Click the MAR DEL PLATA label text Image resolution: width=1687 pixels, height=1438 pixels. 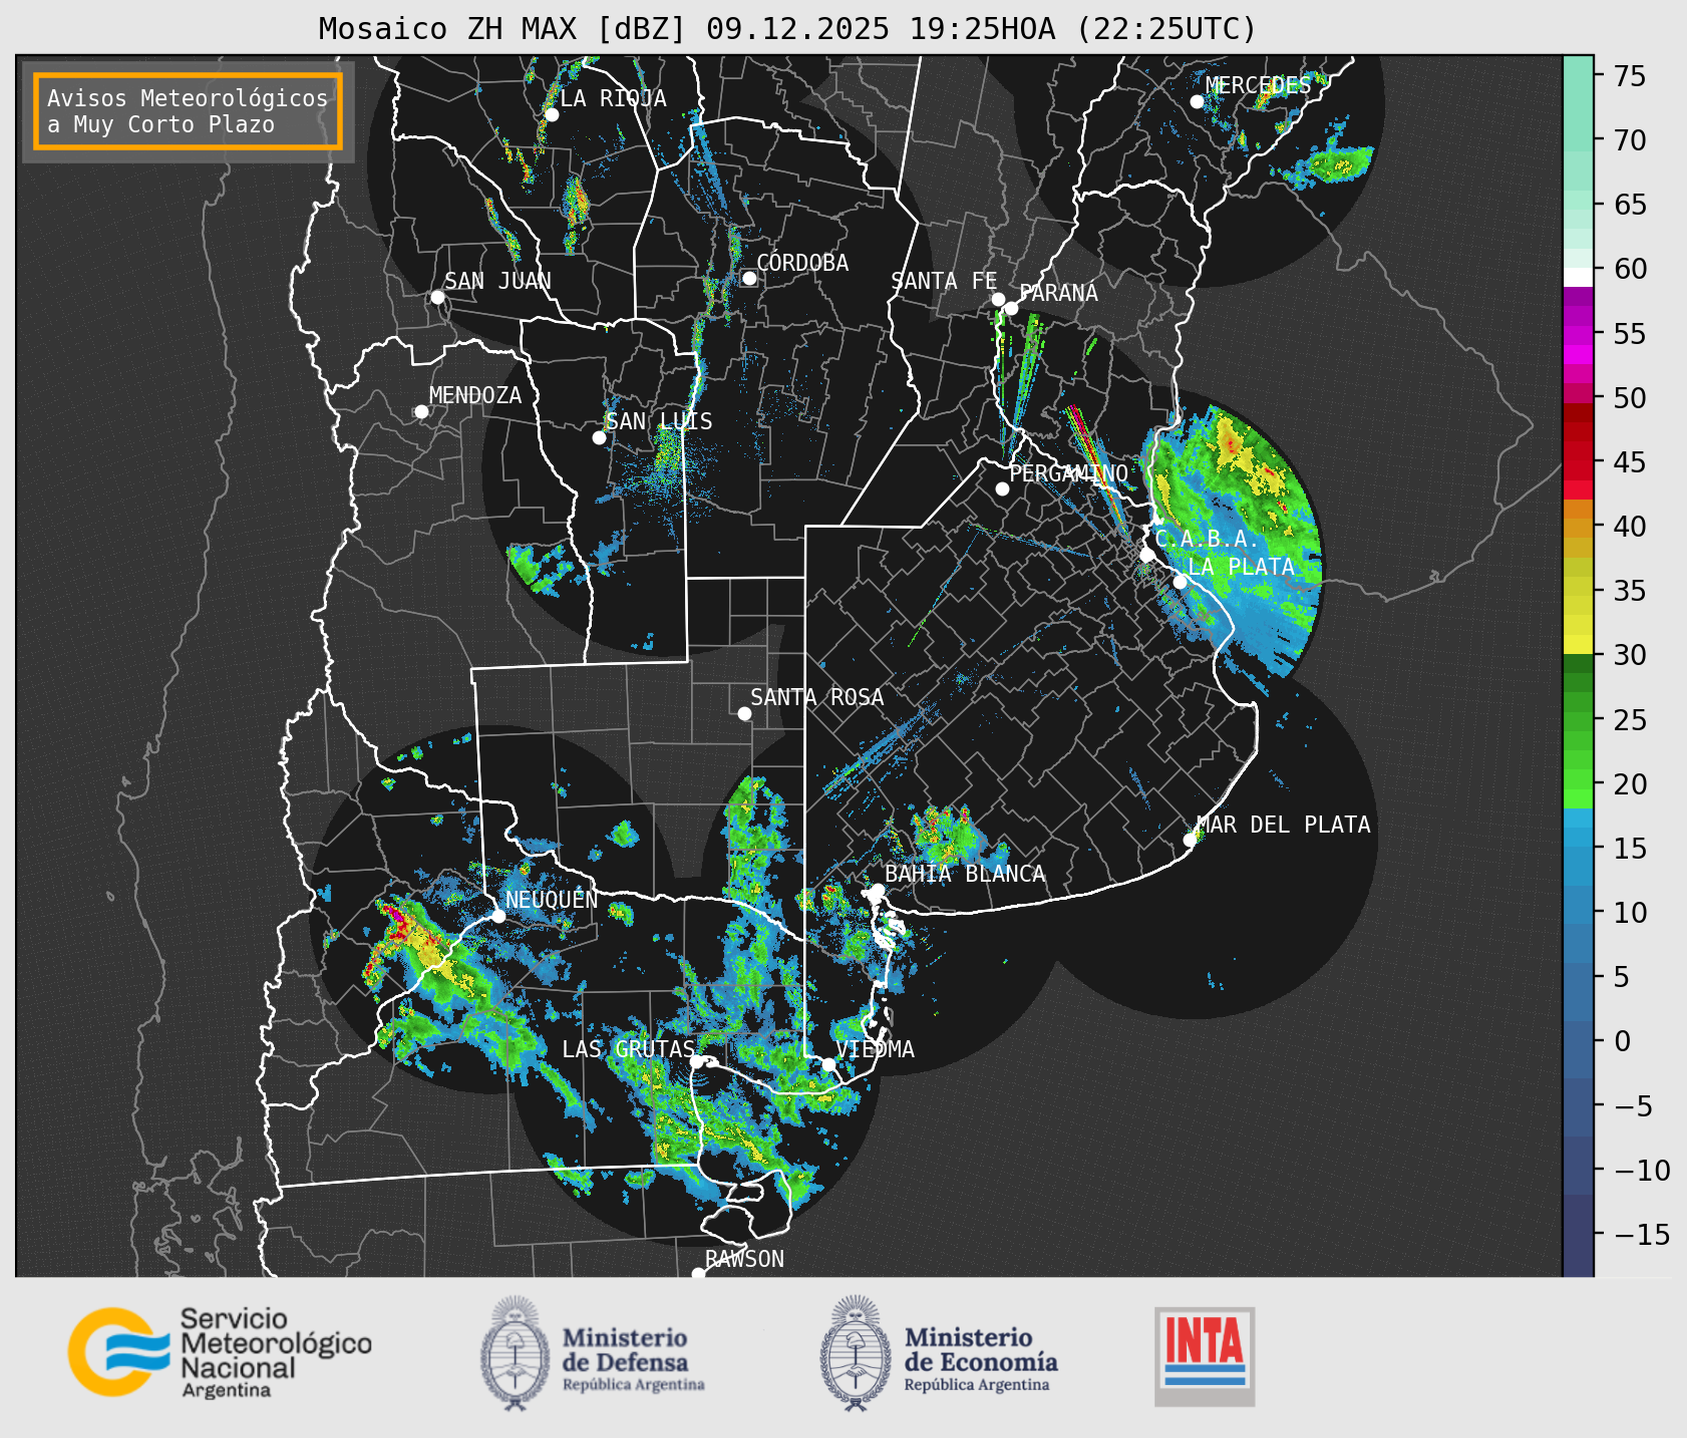coord(1283,825)
